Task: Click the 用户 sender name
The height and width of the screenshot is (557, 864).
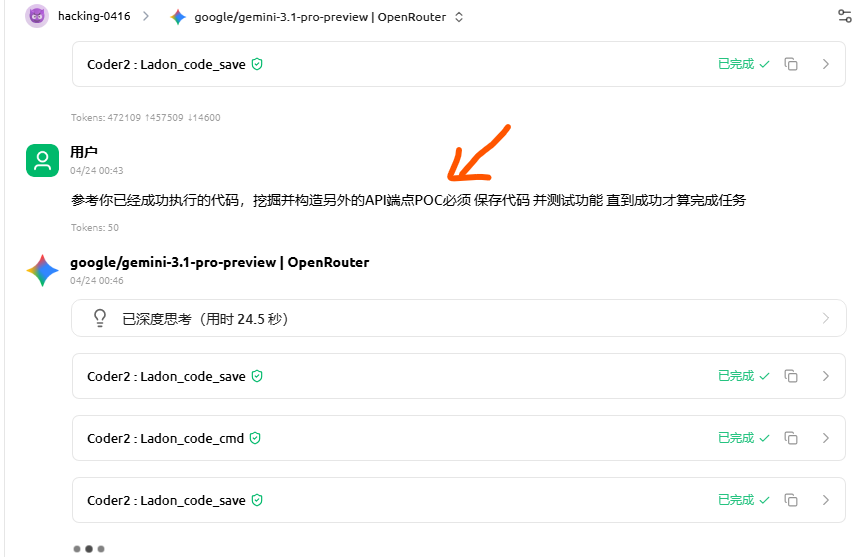Action: [84, 152]
